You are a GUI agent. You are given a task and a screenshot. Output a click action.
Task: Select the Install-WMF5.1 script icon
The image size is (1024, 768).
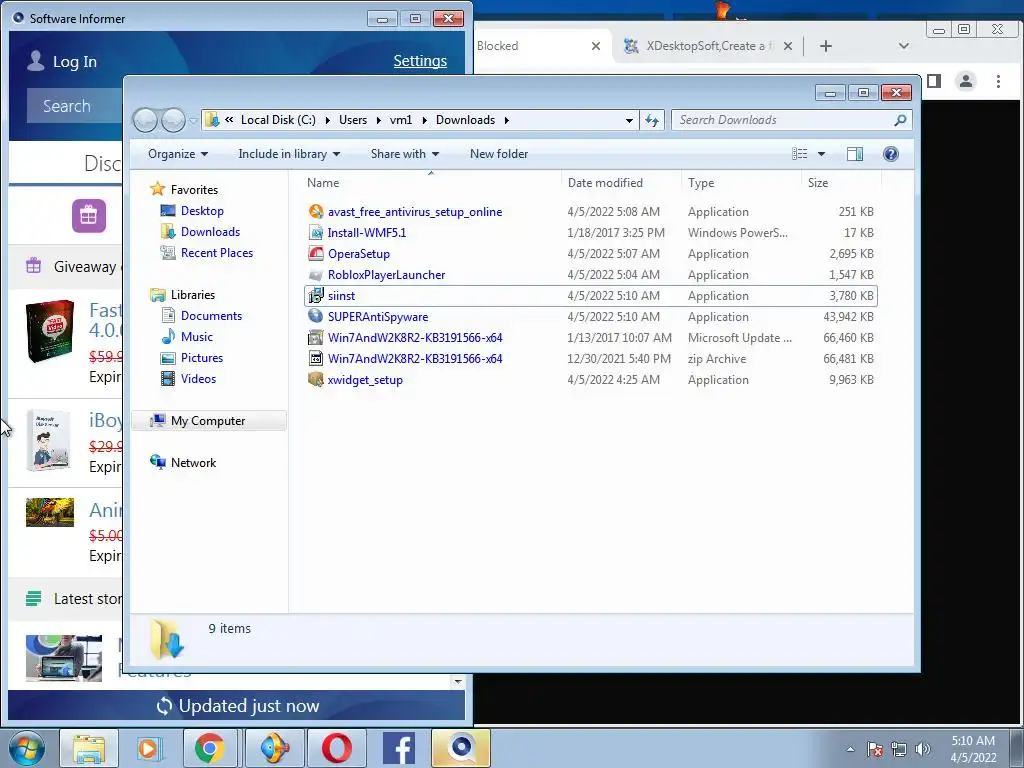click(316, 232)
